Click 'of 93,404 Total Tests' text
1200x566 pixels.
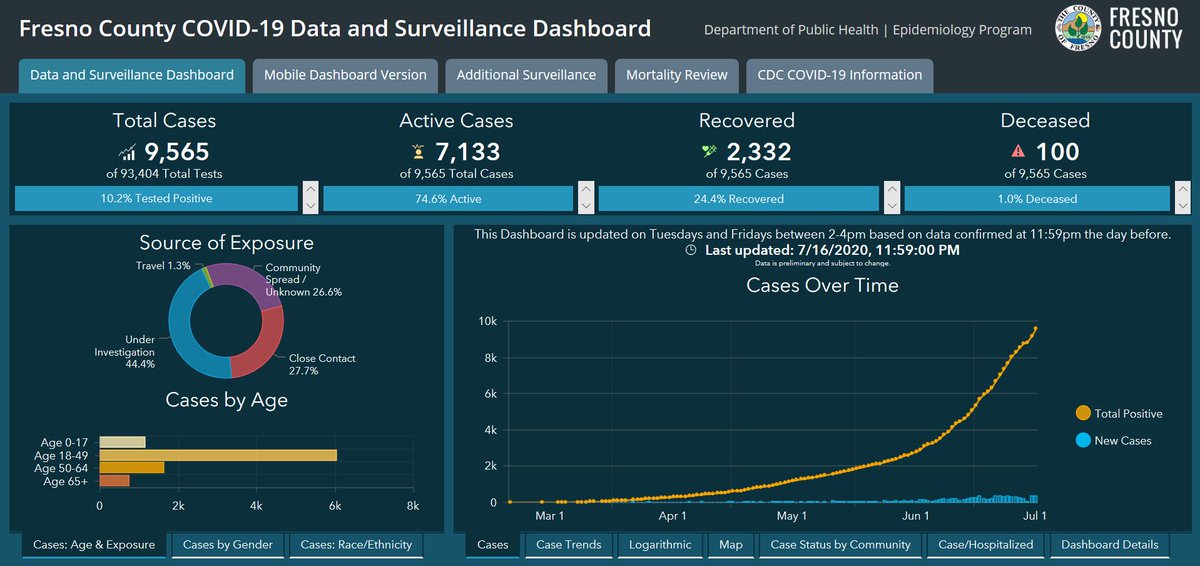click(x=164, y=174)
